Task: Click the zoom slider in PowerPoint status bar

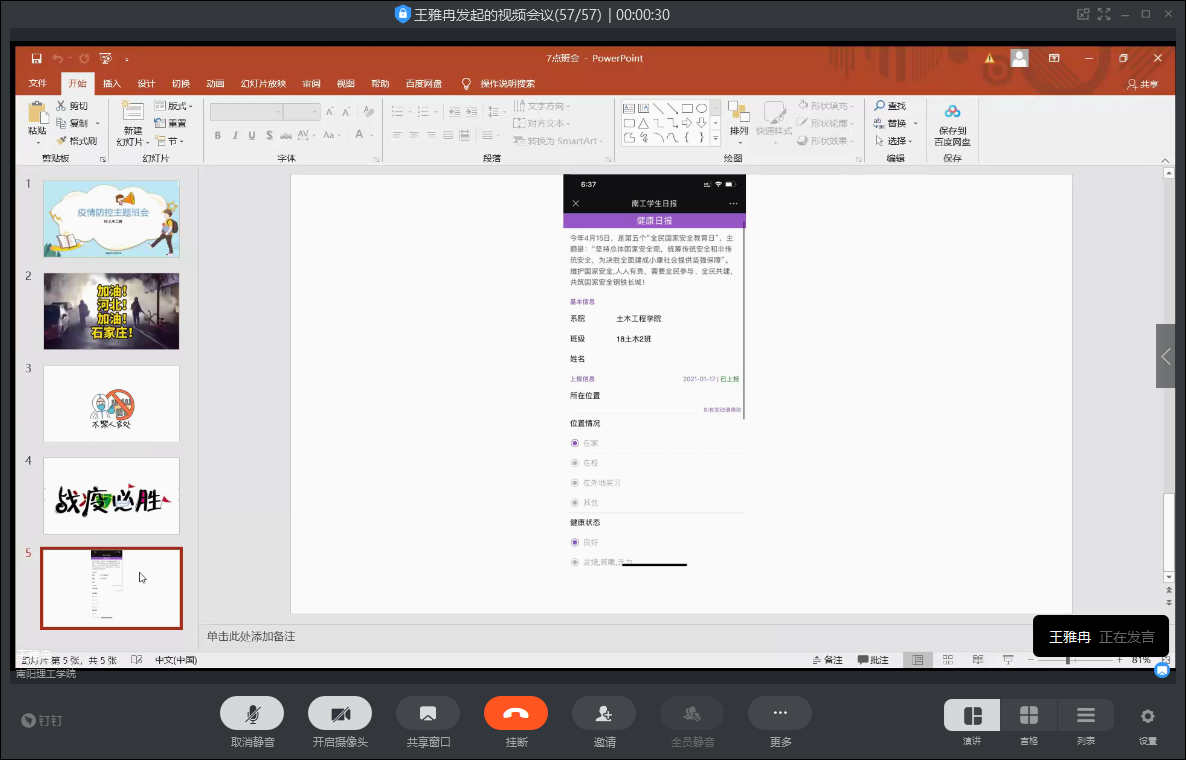Action: click(1068, 661)
